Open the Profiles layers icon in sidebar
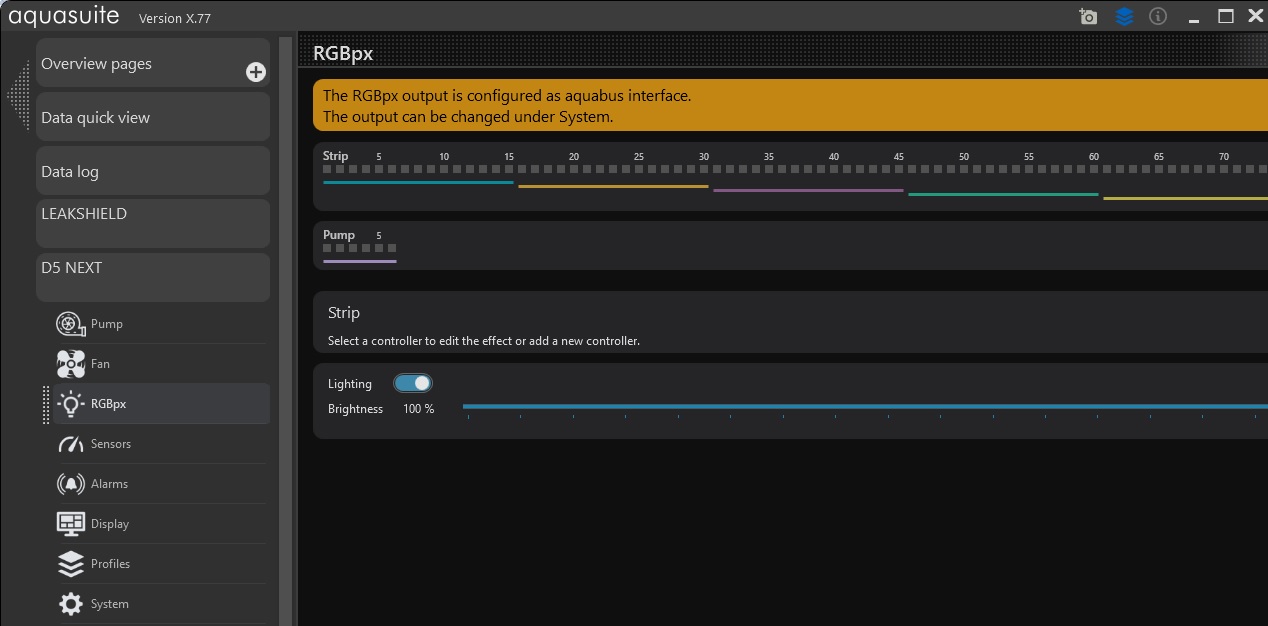1268x626 pixels. [71, 564]
